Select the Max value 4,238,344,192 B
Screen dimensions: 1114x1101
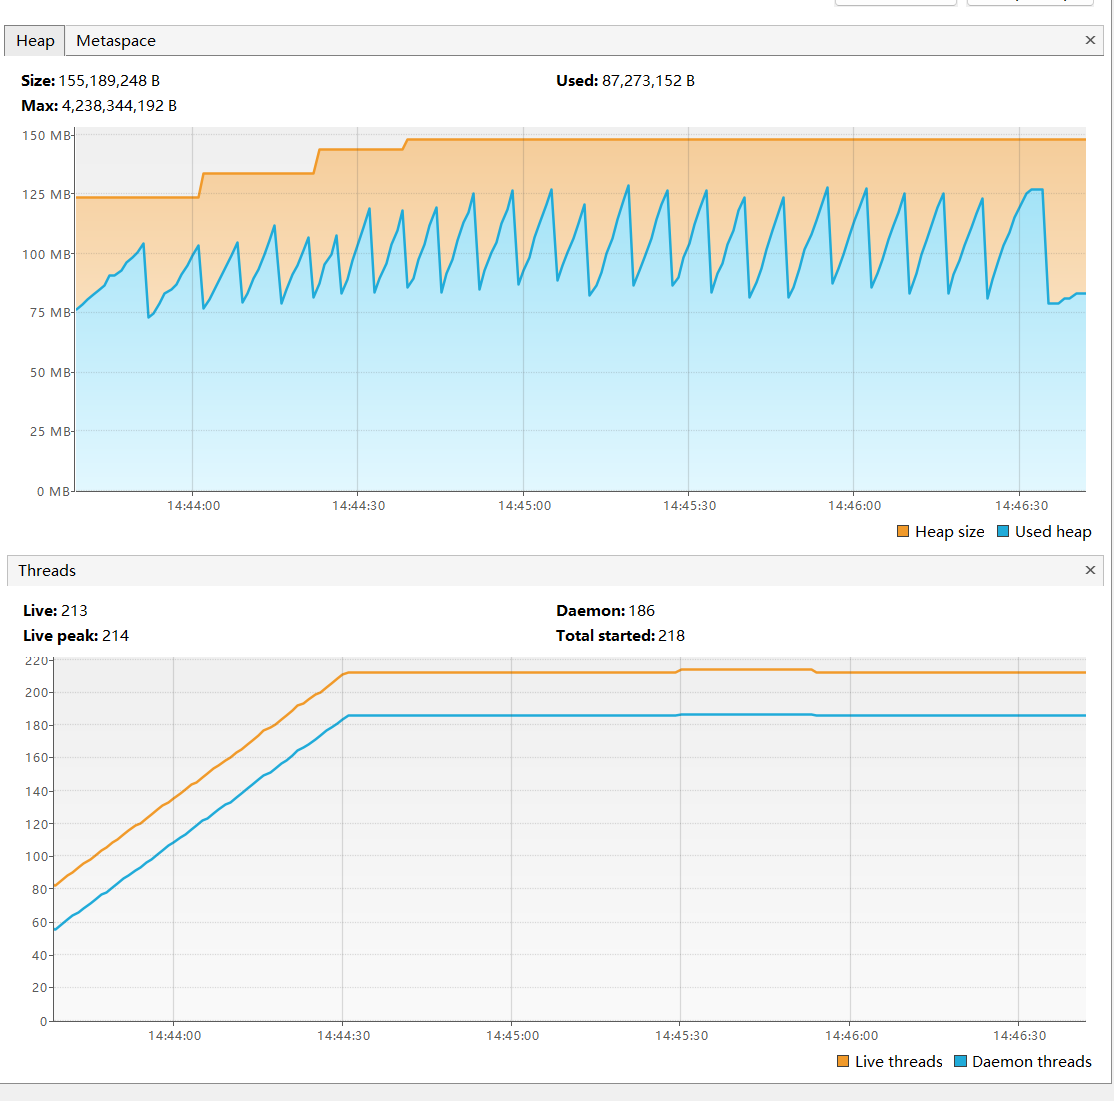pos(119,106)
